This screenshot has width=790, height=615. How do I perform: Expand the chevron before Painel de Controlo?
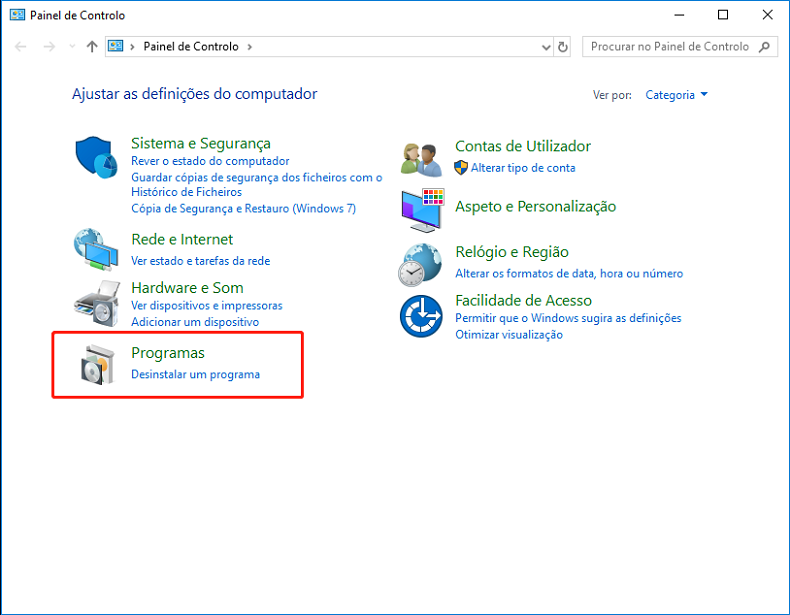(x=133, y=47)
